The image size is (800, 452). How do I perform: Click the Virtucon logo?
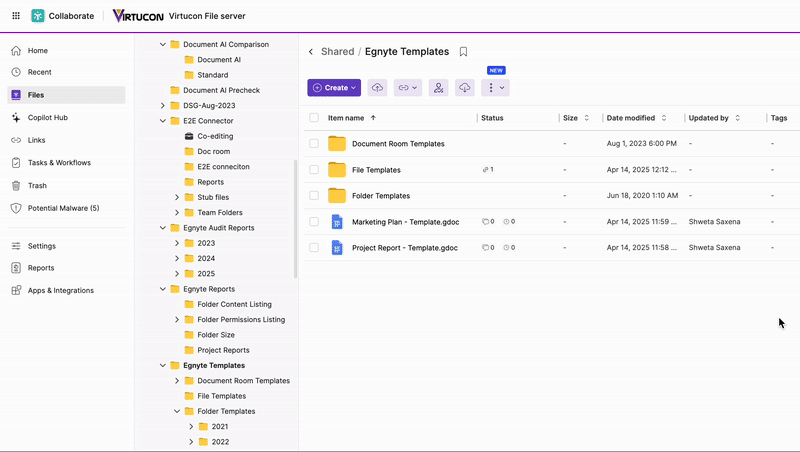pos(138,16)
